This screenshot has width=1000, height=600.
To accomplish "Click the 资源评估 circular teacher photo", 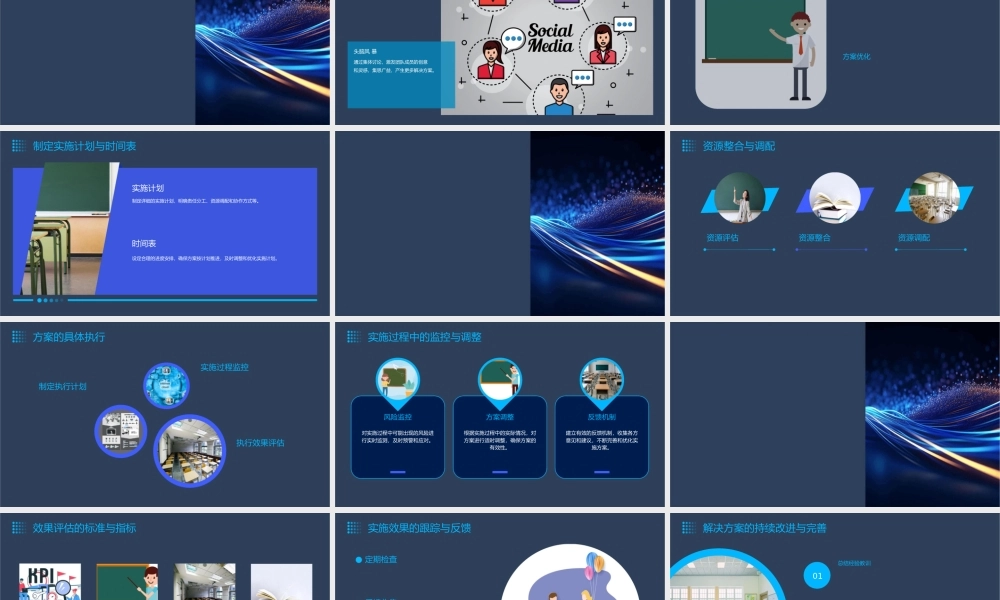I will click(x=740, y=198).
